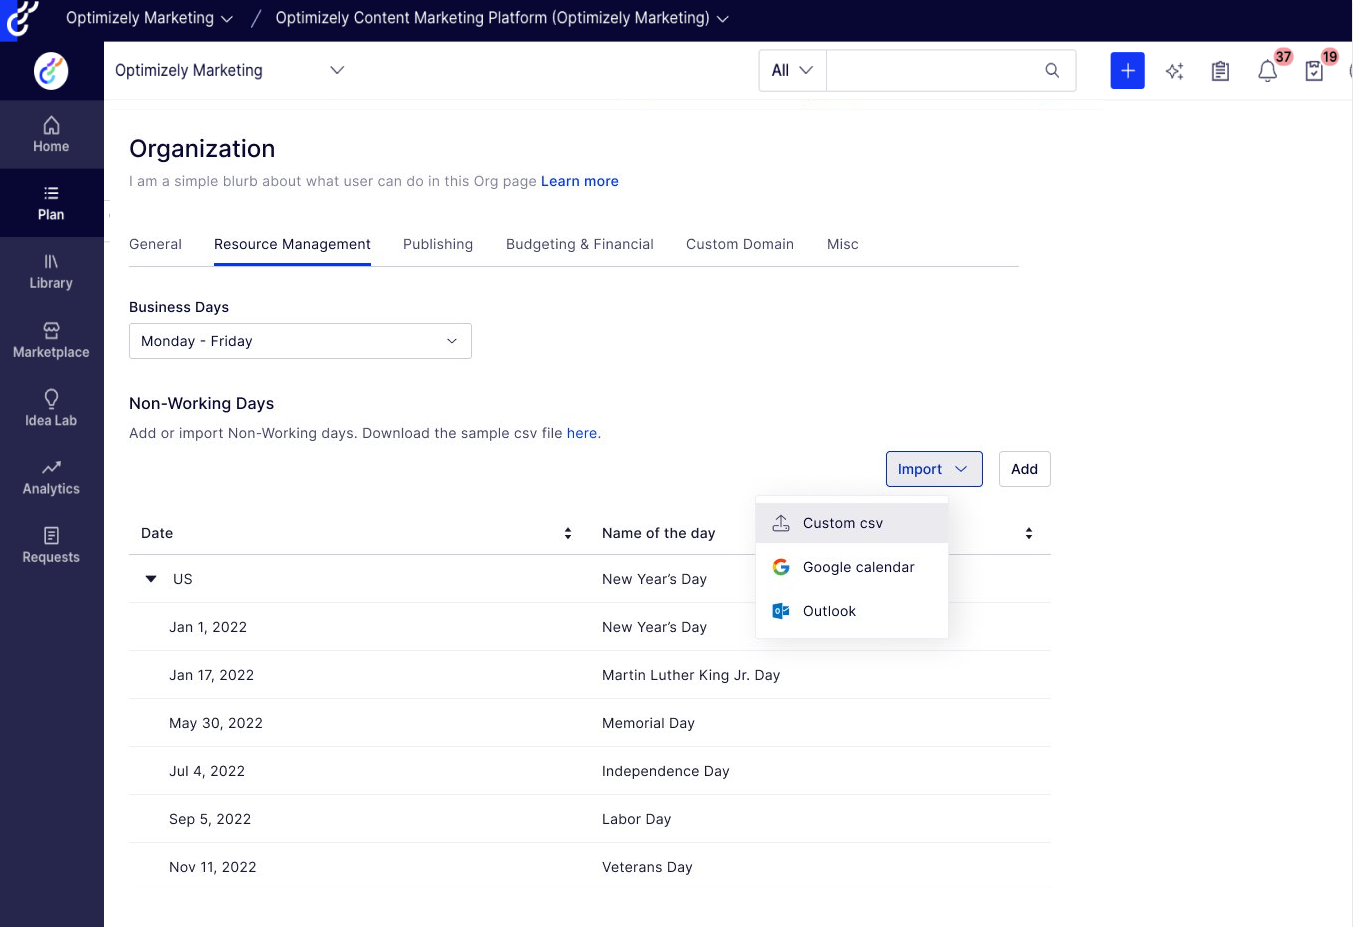Viewport: 1353px width, 927px height.
Task: Click the Independence Day cell
Action: click(x=666, y=771)
